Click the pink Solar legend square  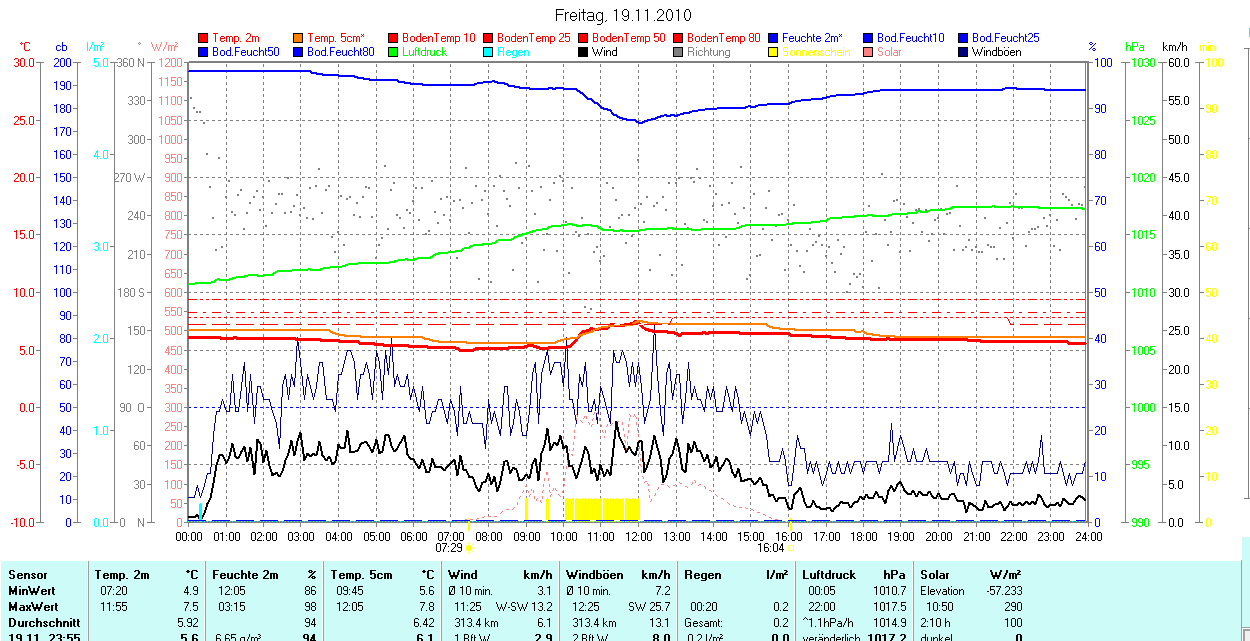[868, 51]
